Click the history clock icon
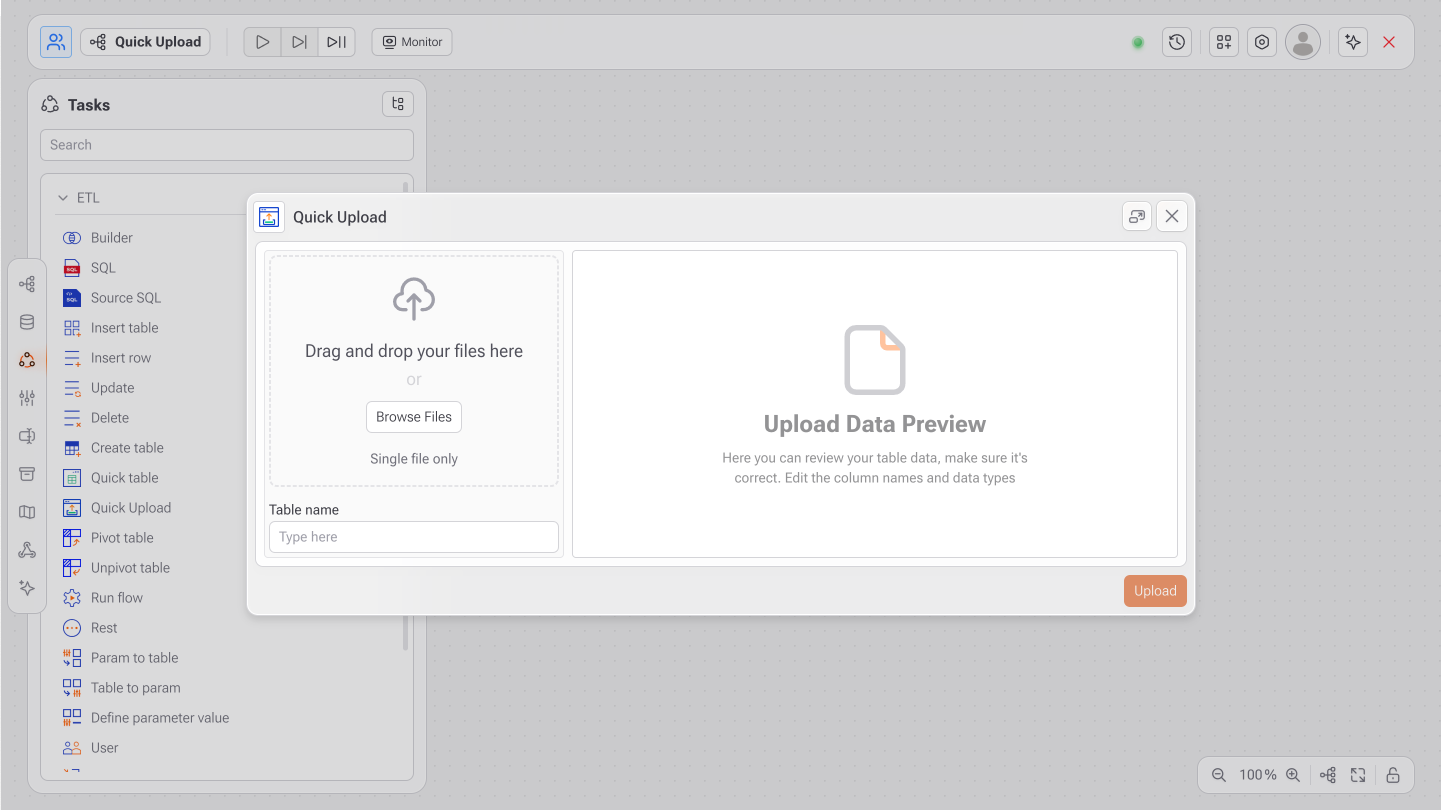Screen dimensions: 1441x810 click(1177, 42)
